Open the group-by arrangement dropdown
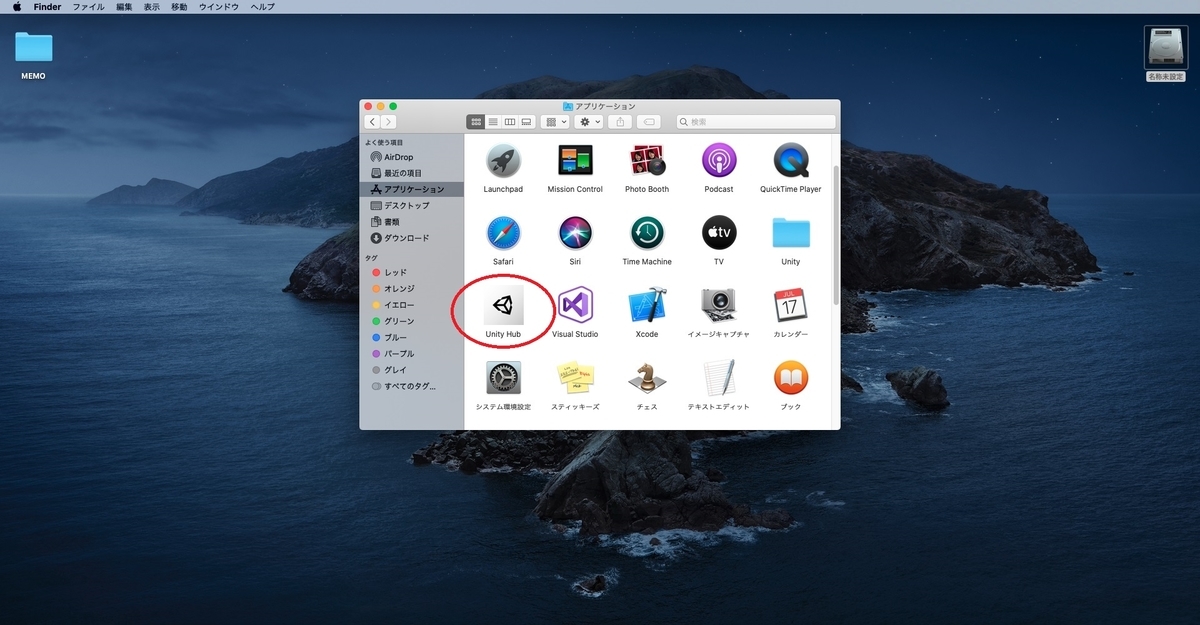Image resolution: width=1200 pixels, height=625 pixels. pyautogui.click(x=555, y=122)
